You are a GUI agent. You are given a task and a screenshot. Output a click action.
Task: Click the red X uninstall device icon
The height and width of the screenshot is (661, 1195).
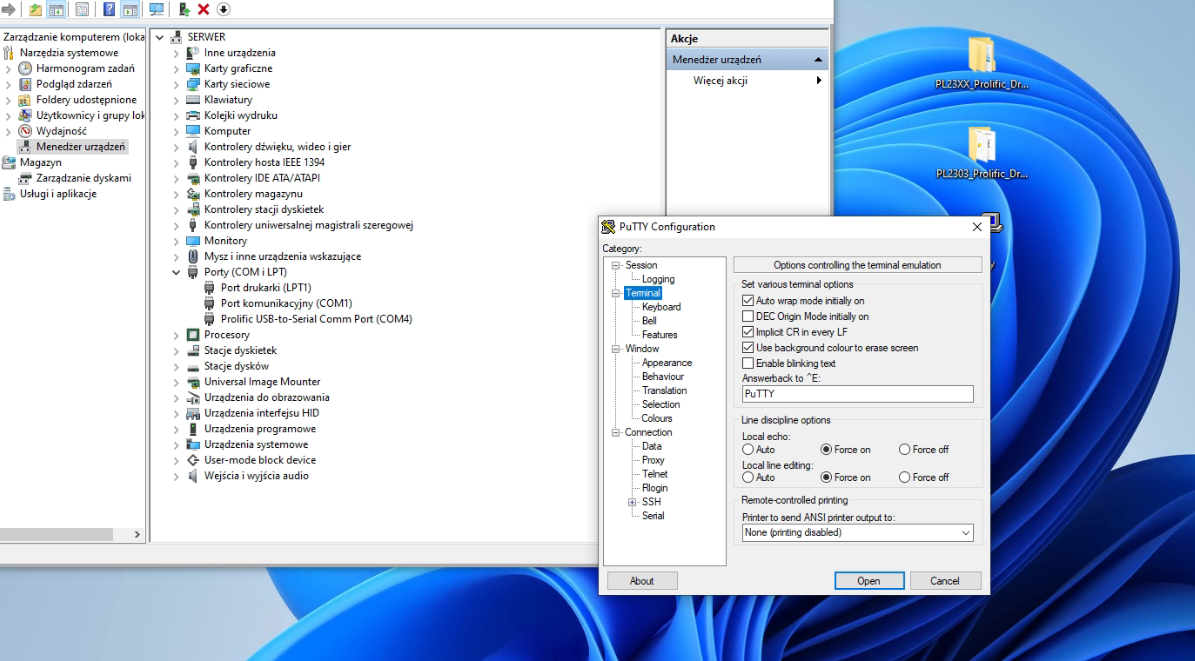(x=203, y=9)
